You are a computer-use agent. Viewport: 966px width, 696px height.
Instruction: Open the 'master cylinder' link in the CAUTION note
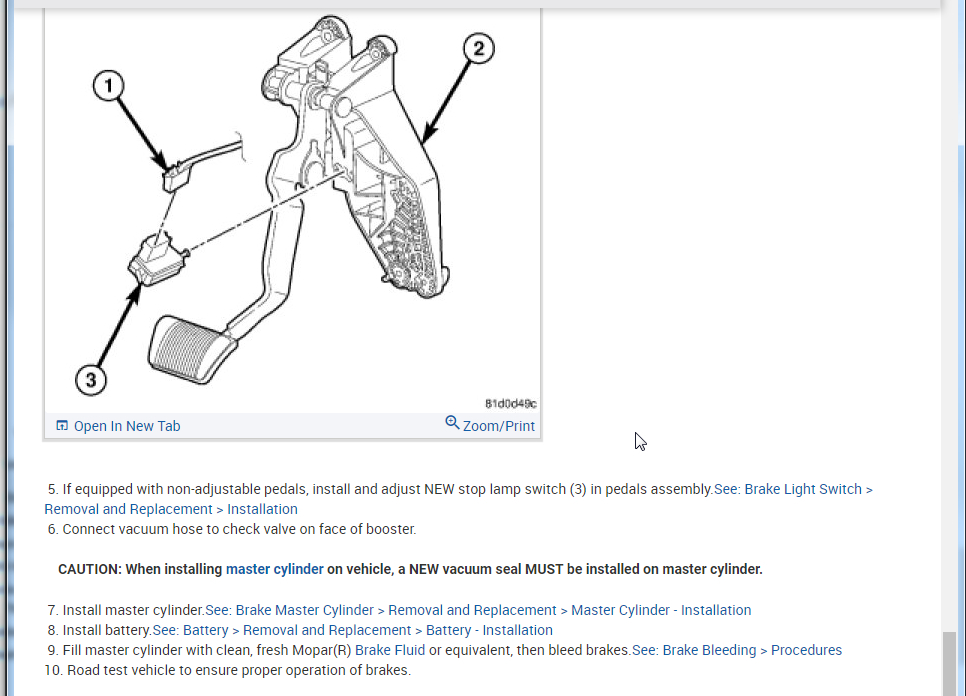point(275,569)
